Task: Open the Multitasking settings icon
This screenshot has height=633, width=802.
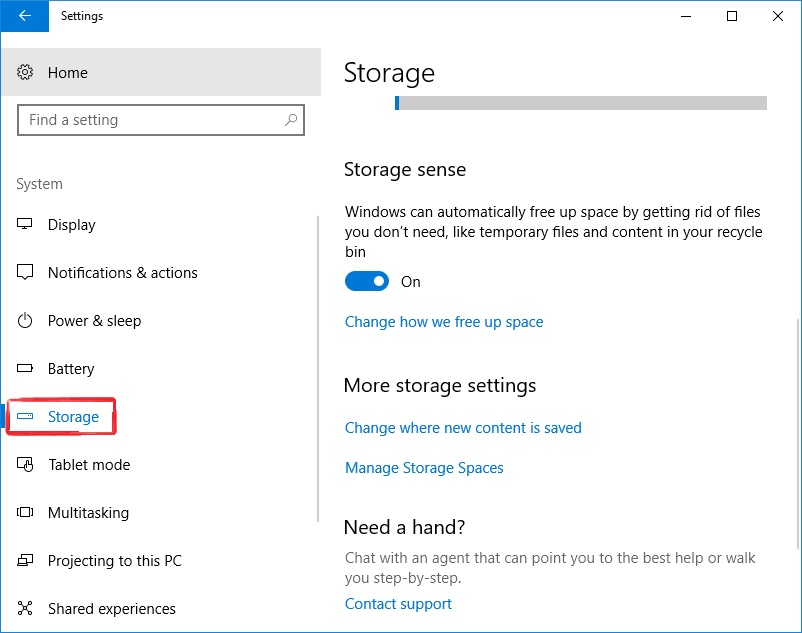Action: coord(26,513)
